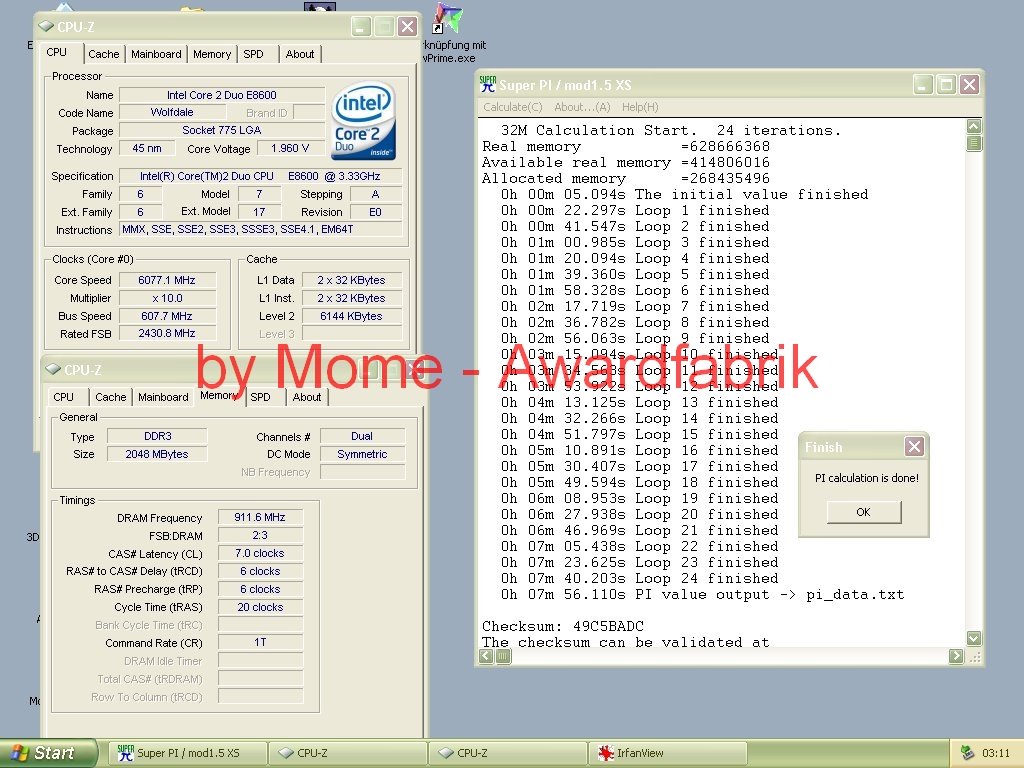This screenshot has width=1024, height=768.
Task: Click the memory Size value 2048 MBytes
Action: pyautogui.click(x=157, y=454)
